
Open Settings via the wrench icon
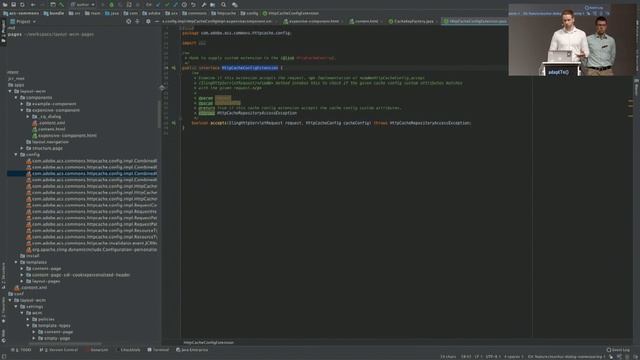[204, 4]
